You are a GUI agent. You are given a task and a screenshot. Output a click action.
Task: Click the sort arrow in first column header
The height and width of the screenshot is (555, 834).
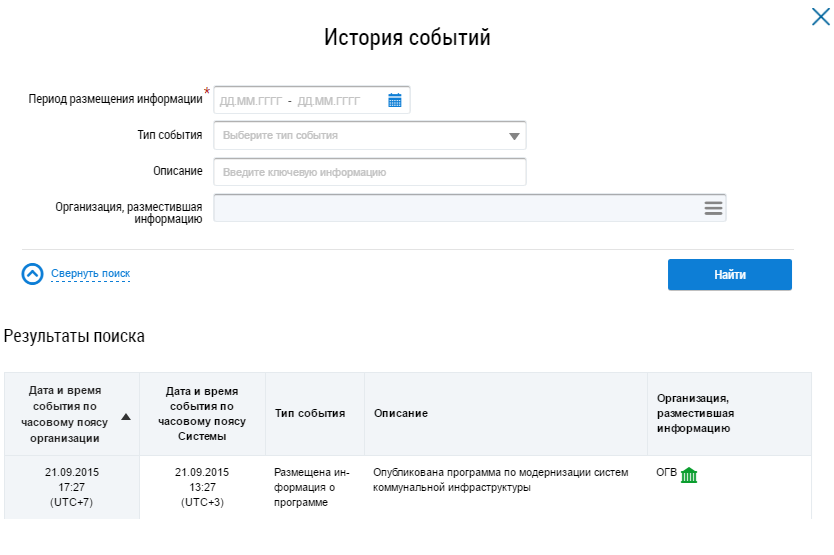point(126,416)
